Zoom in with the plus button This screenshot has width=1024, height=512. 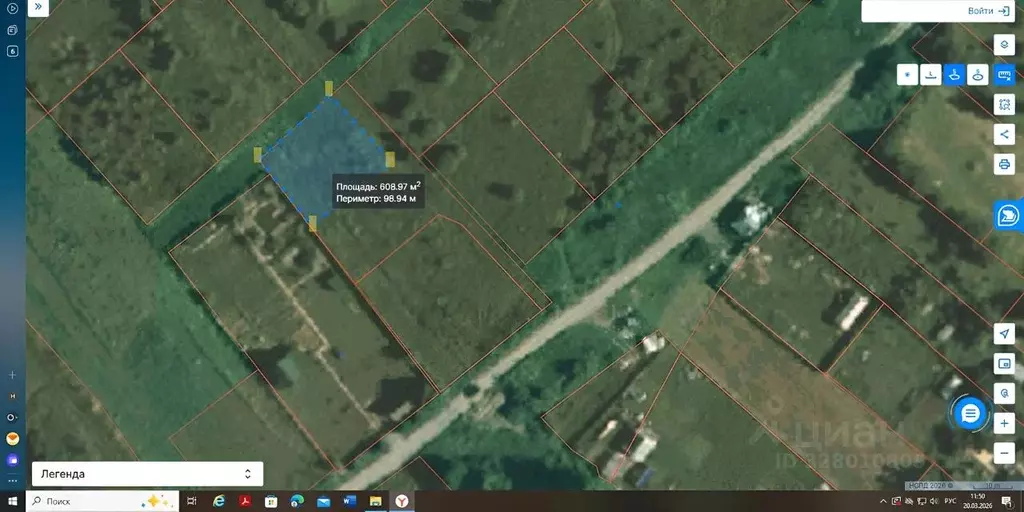(1004, 423)
